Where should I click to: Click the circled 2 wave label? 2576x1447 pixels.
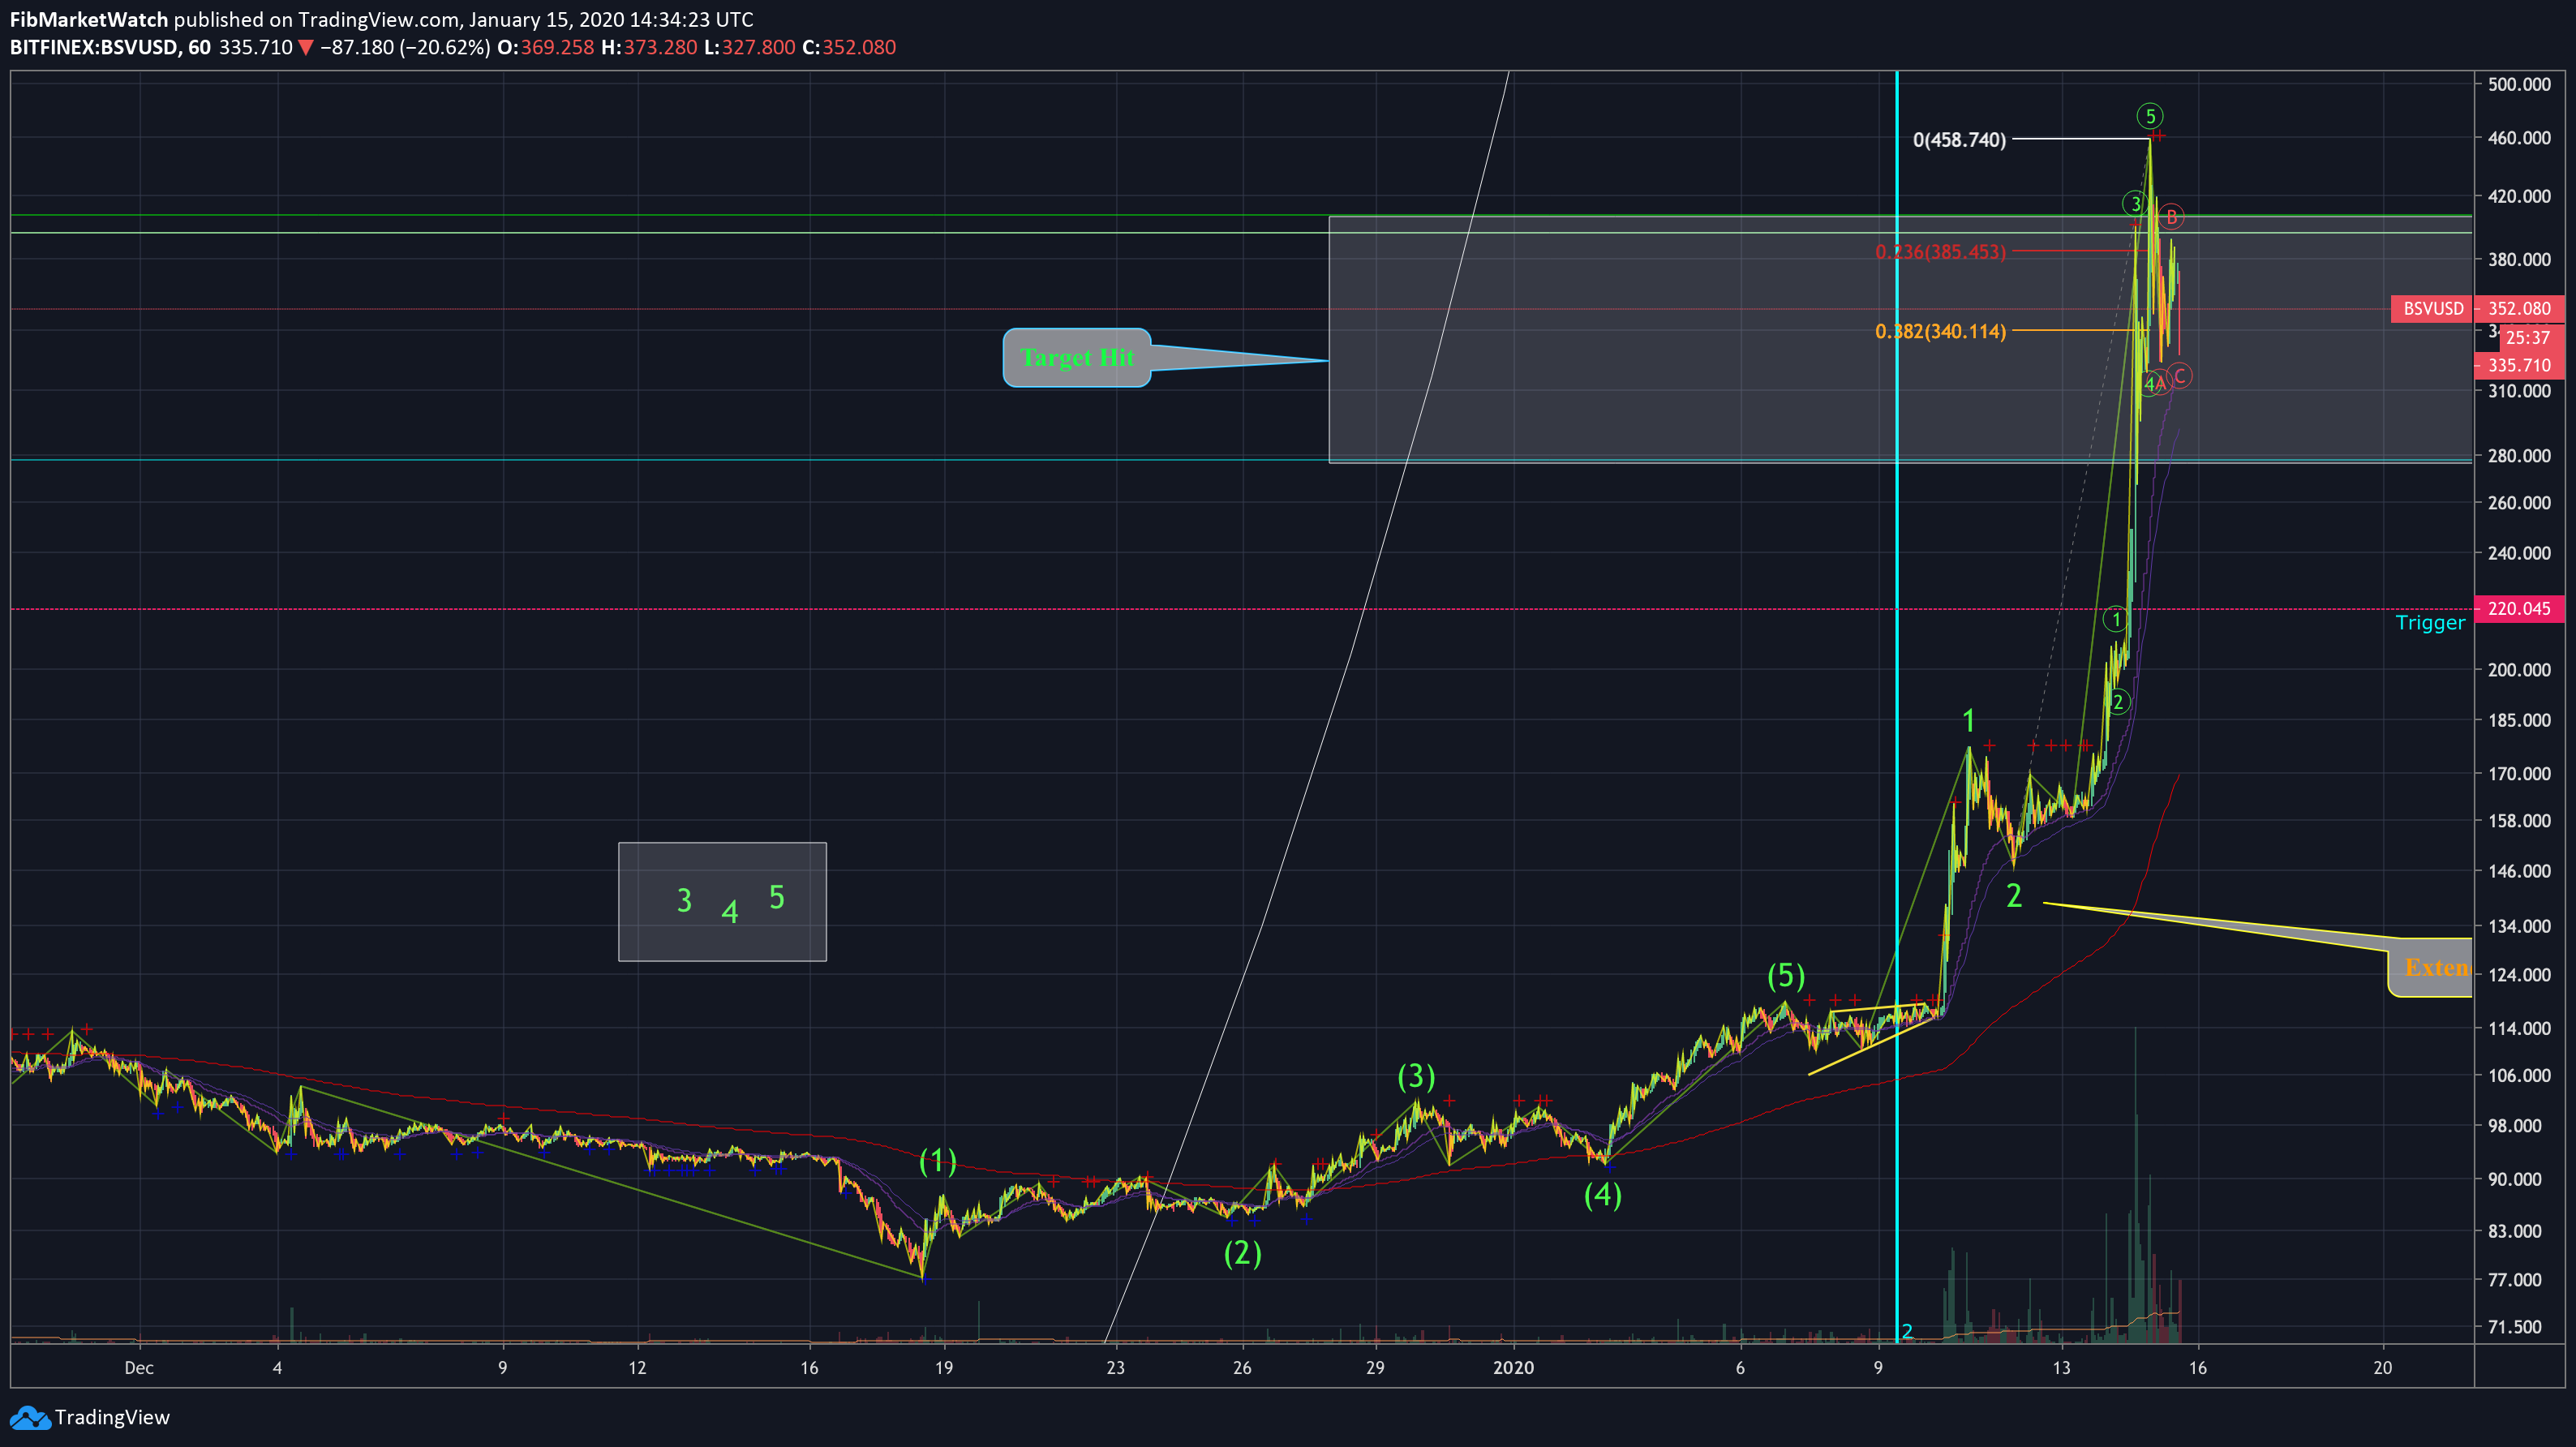coord(2118,701)
